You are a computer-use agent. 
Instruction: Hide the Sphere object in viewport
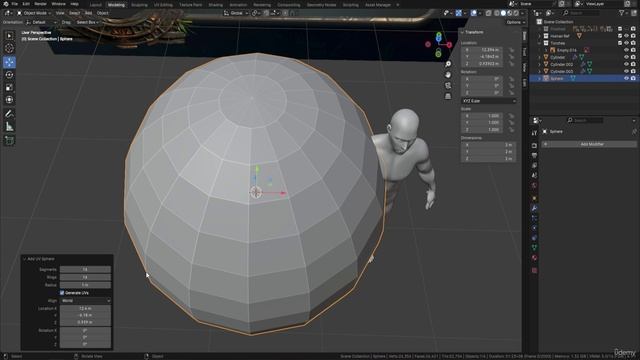point(626,78)
